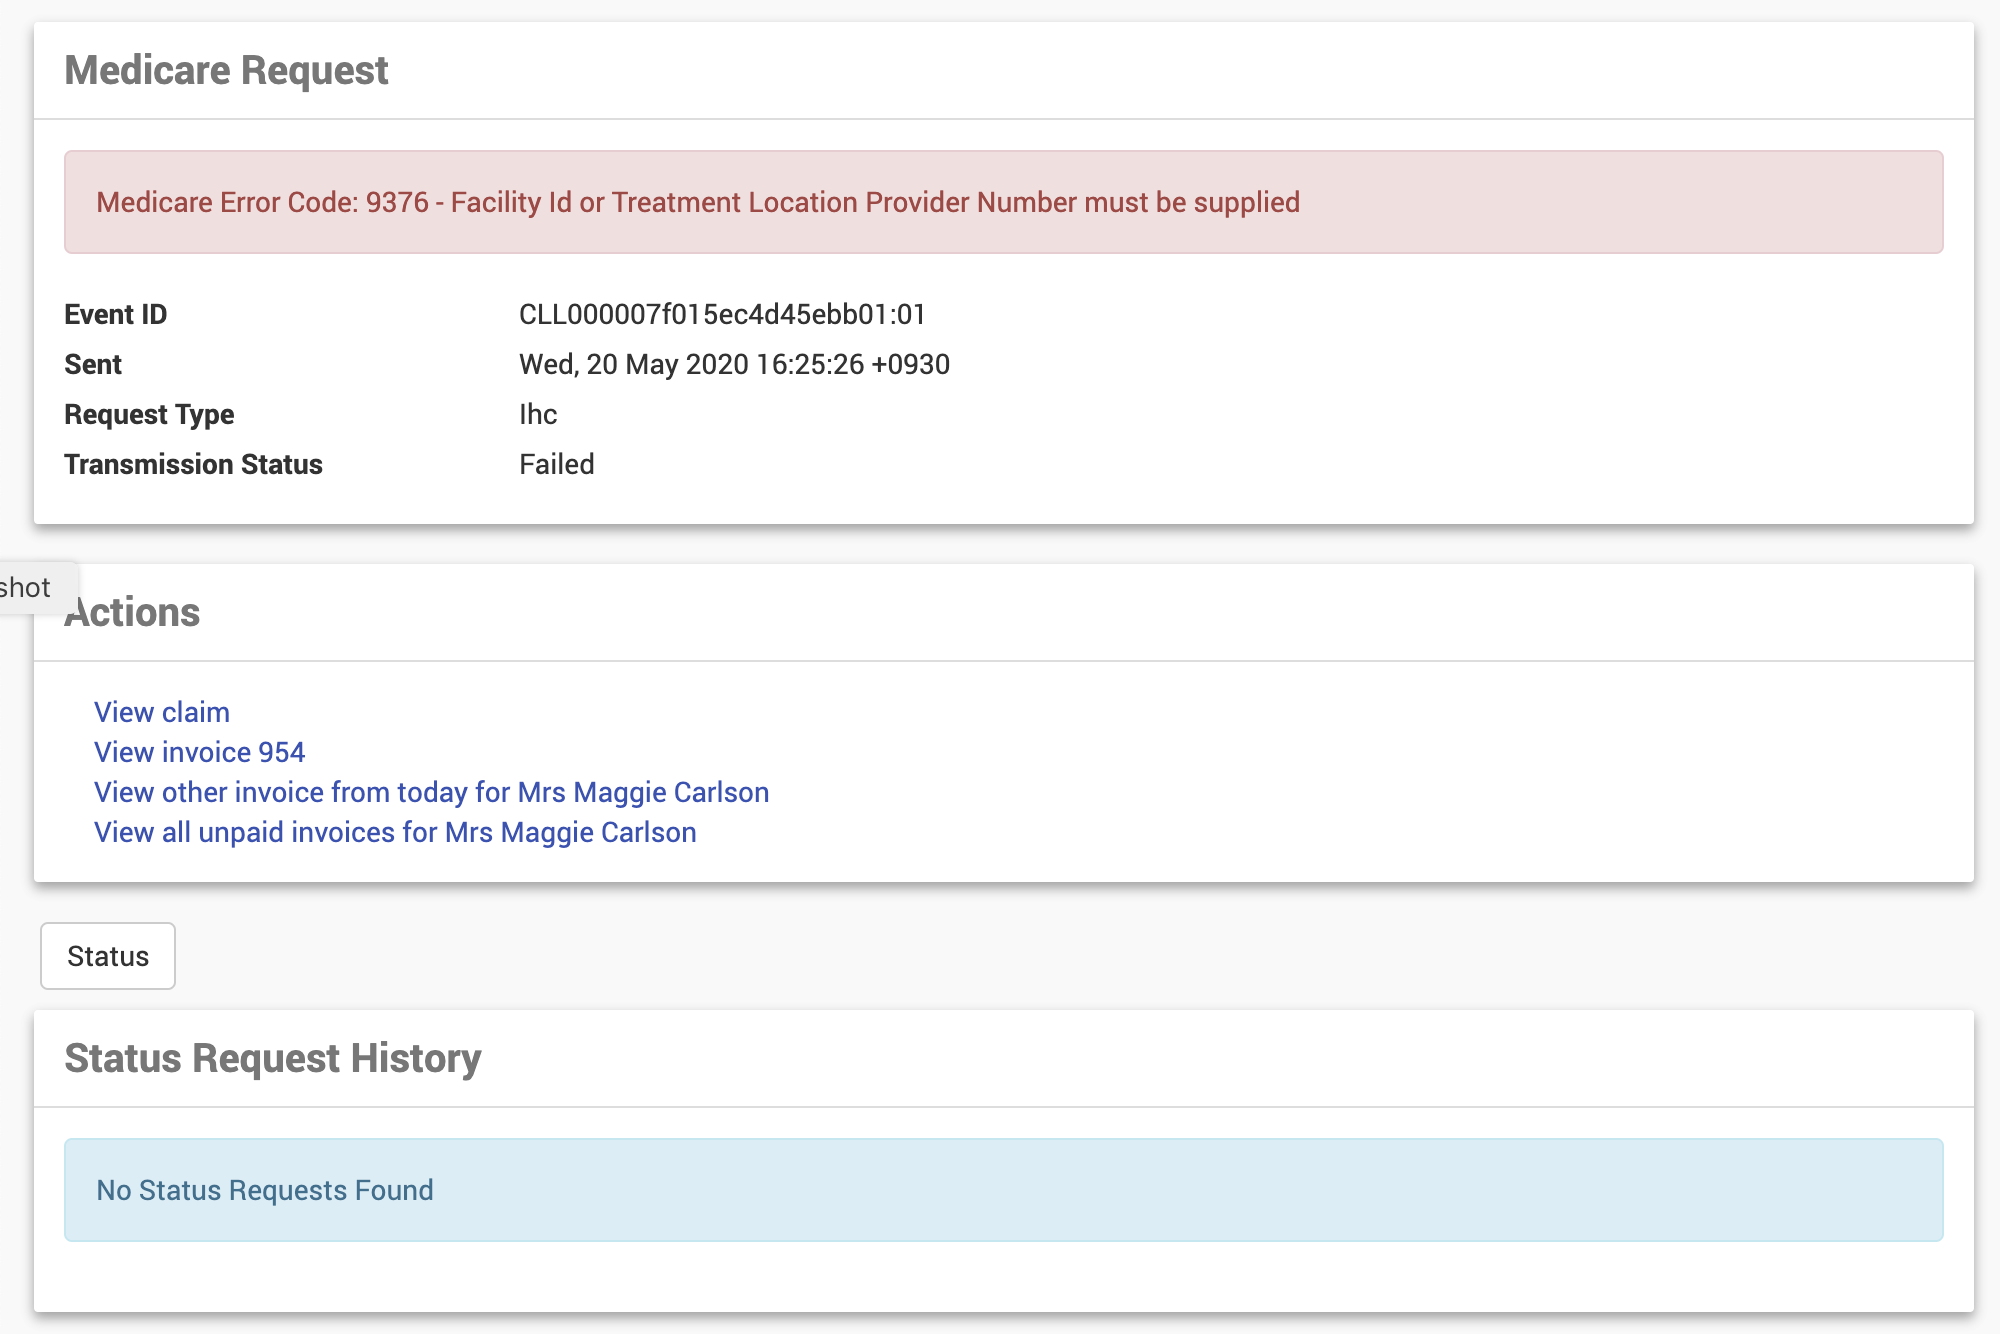The height and width of the screenshot is (1334, 2000).
Task: Click View invoice 954 link
Action: (199, 752)
